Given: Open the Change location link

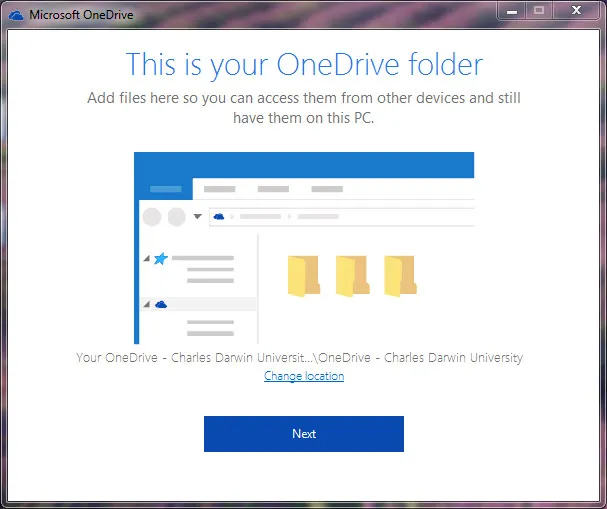Looking at the screenshot, I should pyautogui.click(x=304, y=376).
